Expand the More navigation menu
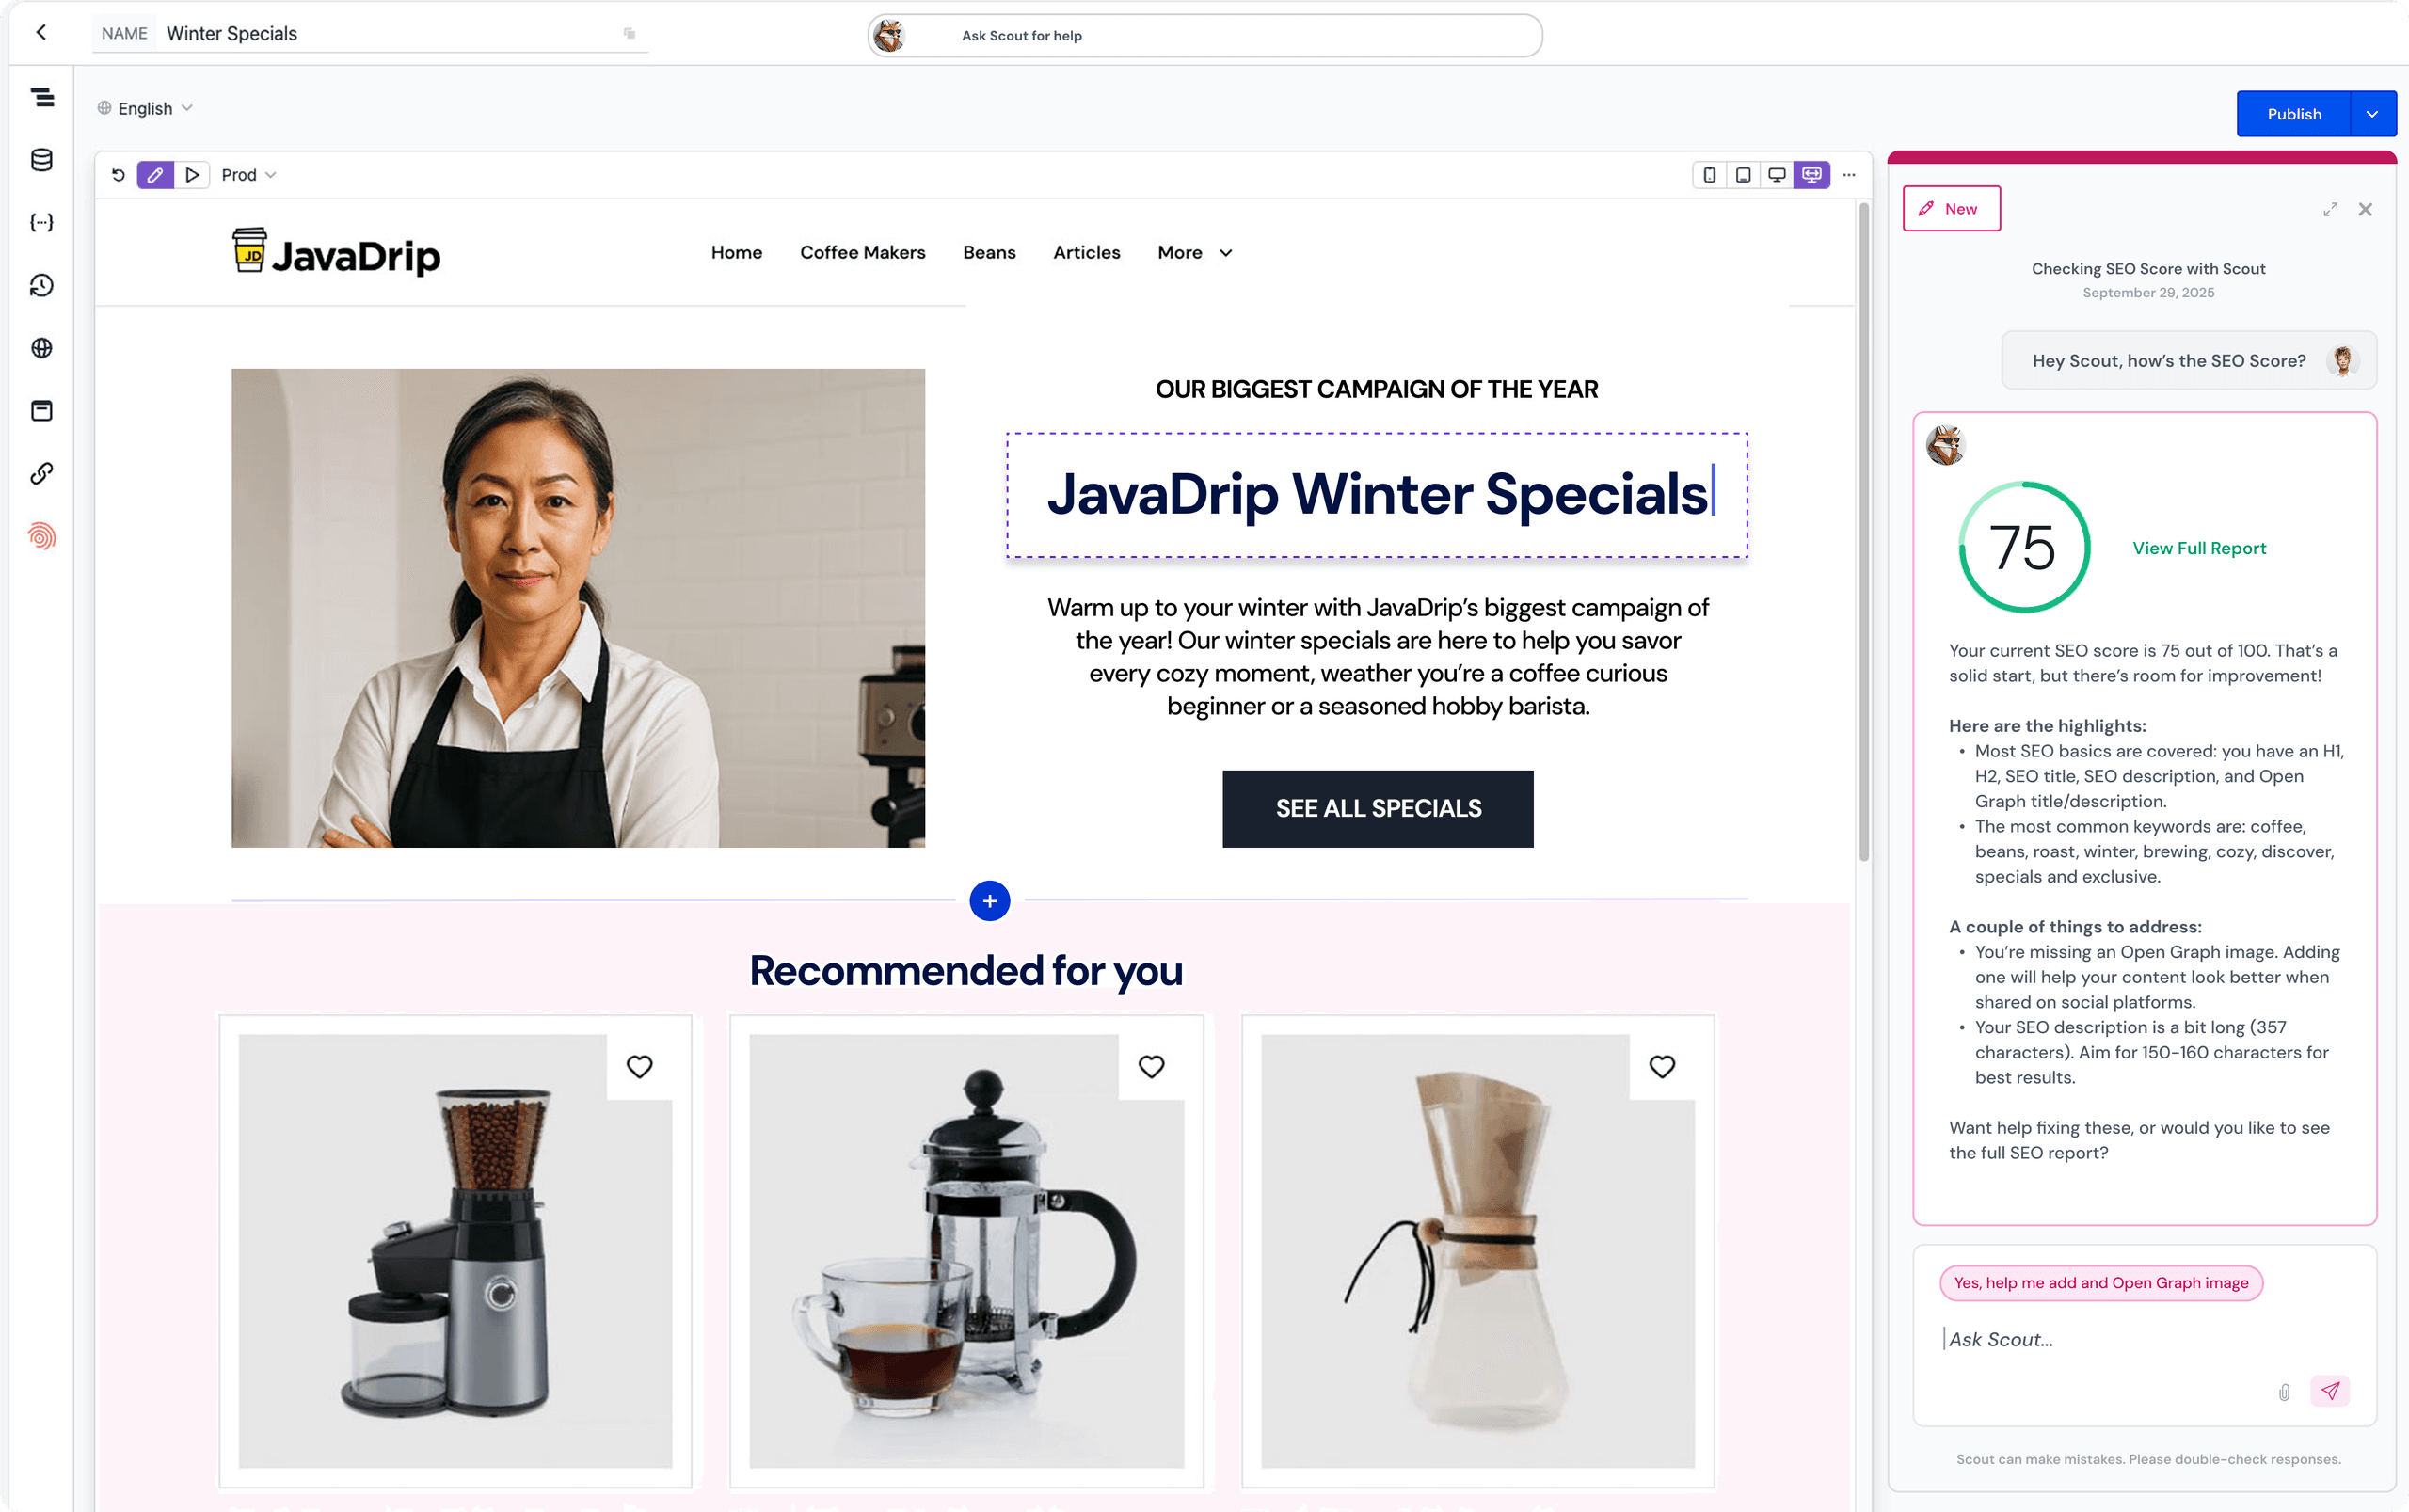Viewport: 2409px width, 1512px height. [x=1194, y=253]
